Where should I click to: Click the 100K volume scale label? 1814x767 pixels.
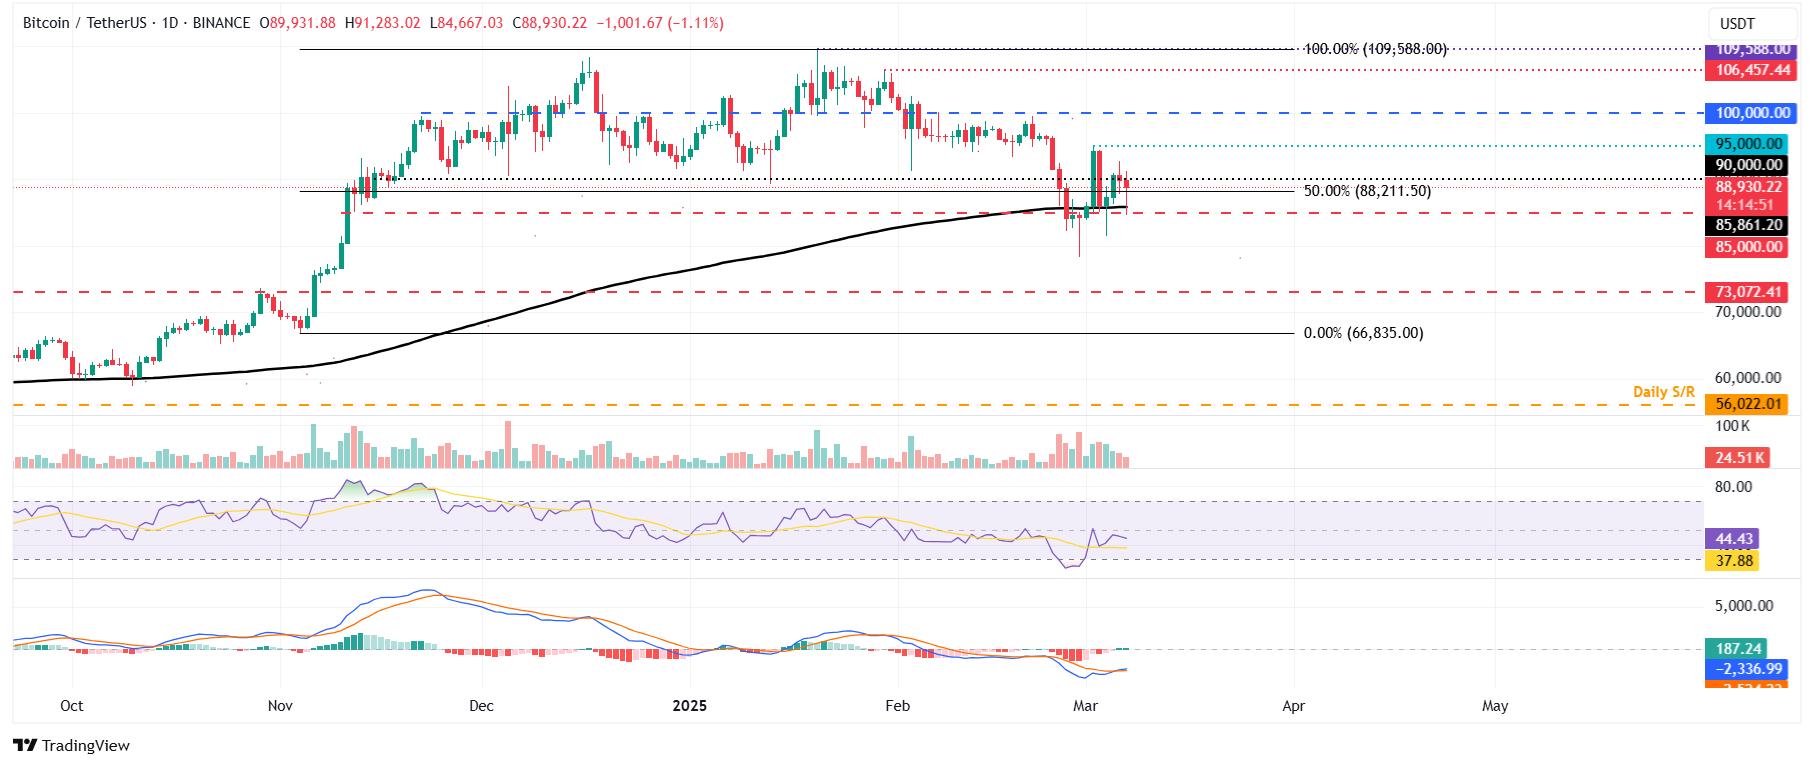coord(1733,426)
